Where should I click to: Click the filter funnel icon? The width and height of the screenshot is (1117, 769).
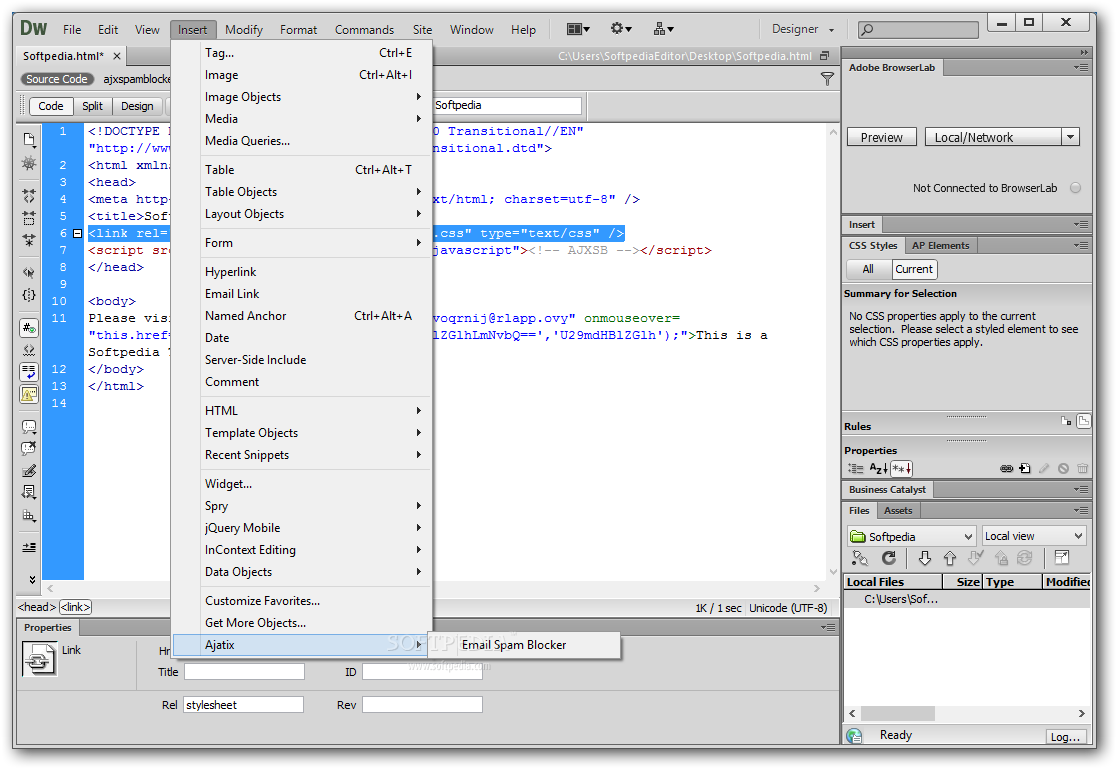pyautogui.click(x=827, y=78)
